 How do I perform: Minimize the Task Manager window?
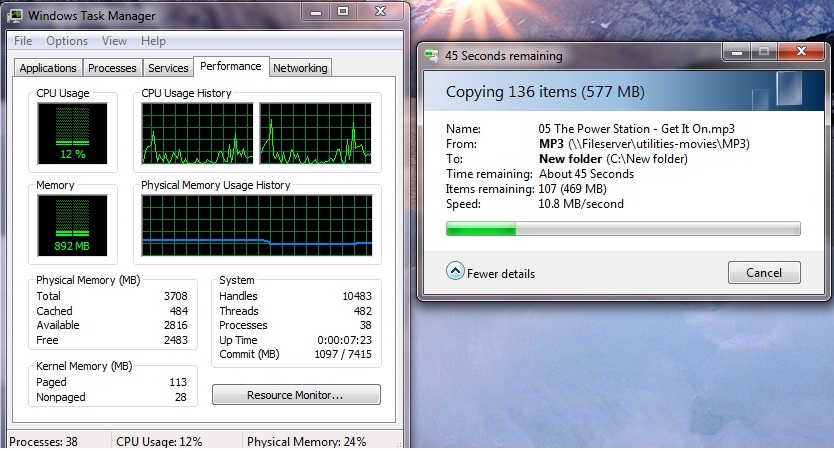tap(316, 12)
